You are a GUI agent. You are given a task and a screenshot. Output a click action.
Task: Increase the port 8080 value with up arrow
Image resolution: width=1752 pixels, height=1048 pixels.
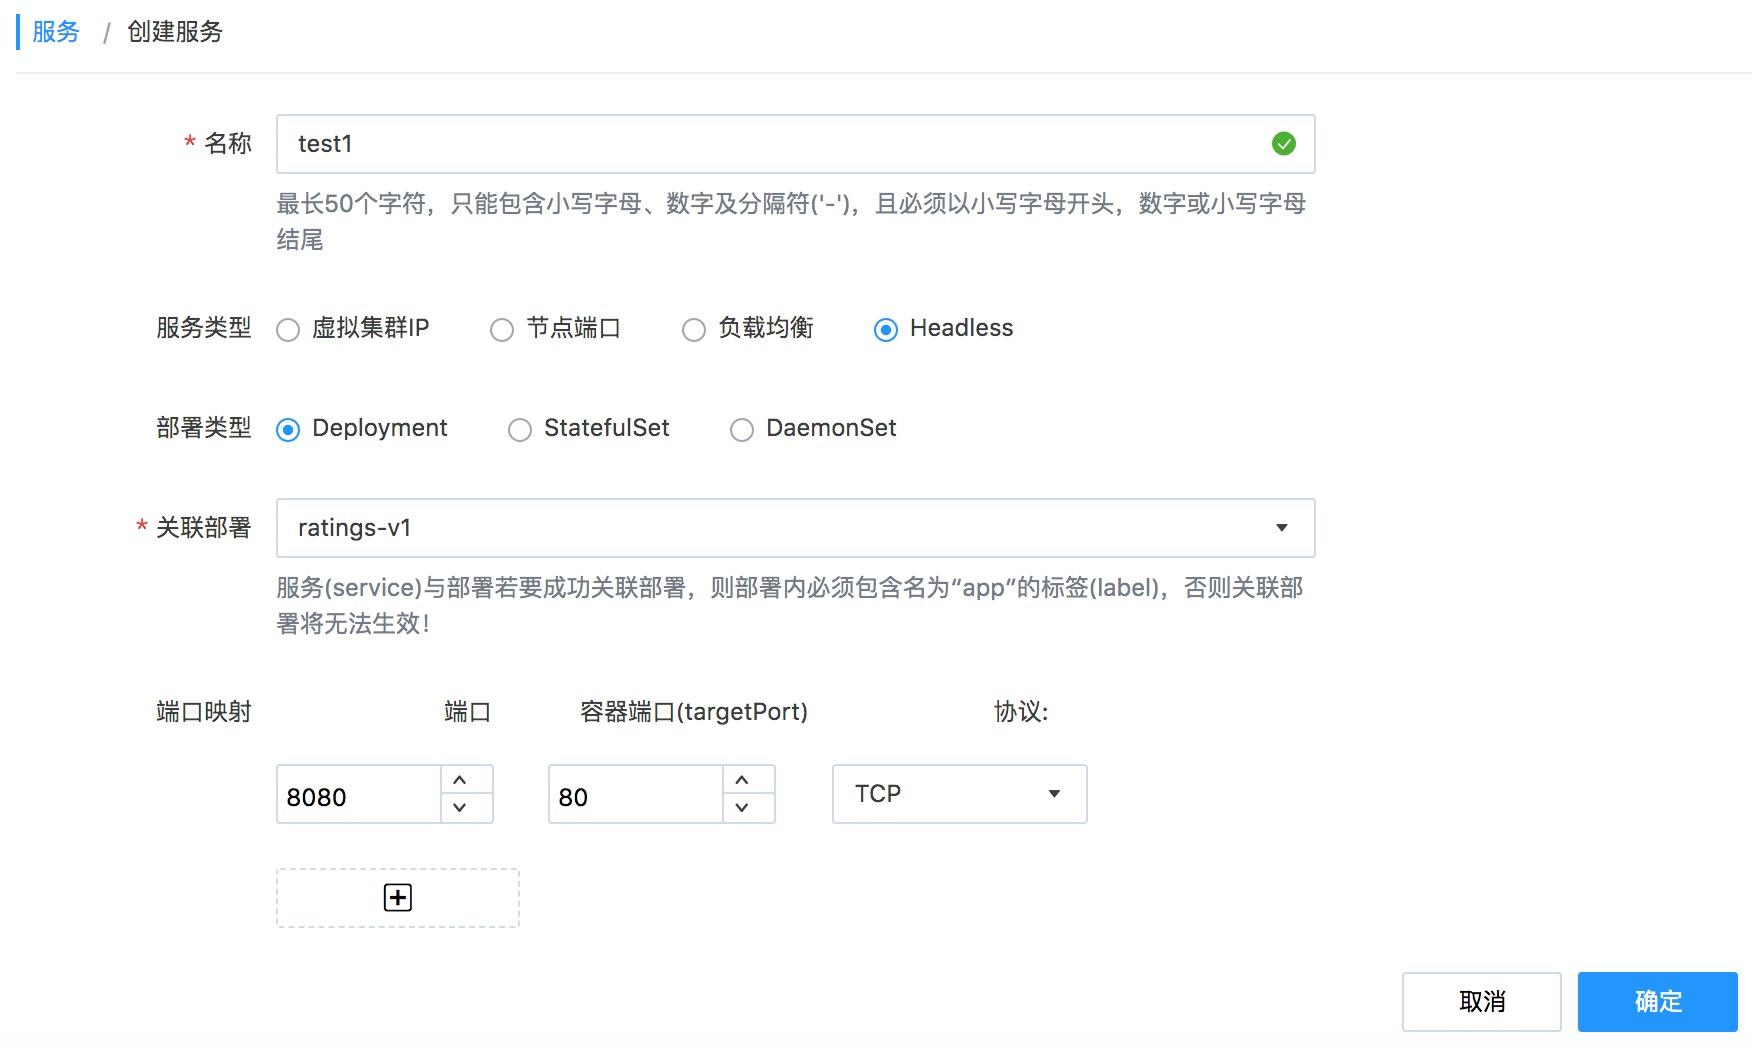click(x=460, y=780)
